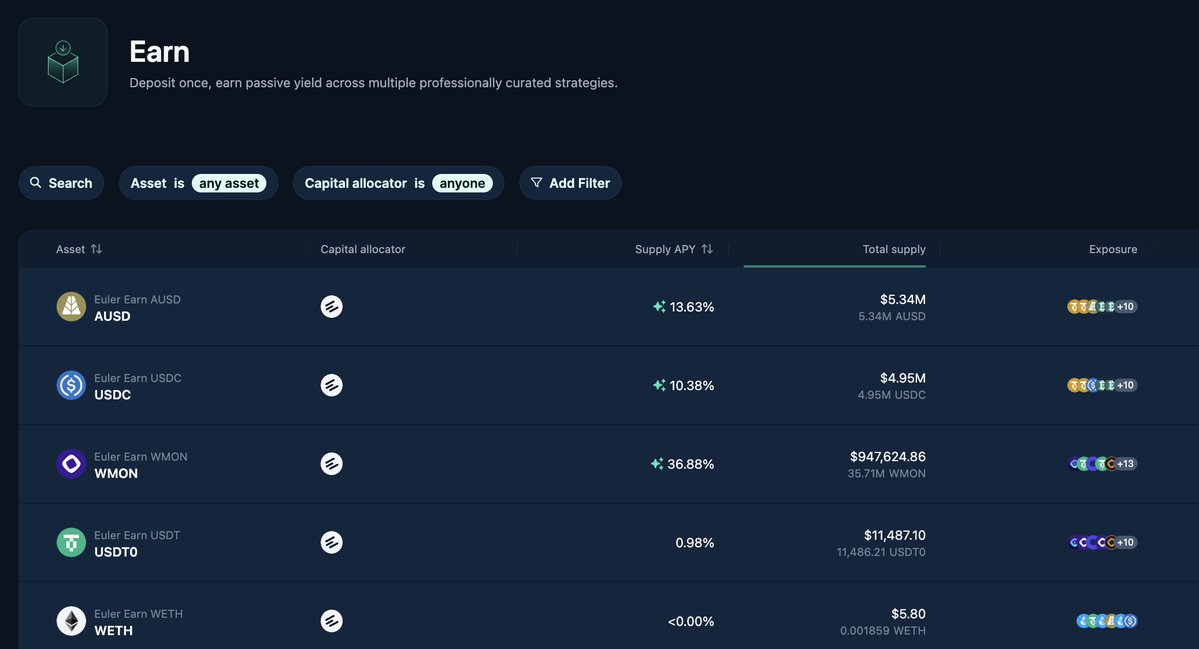Click Capital allocator column header
1199x649 pixels.
coord(362,249)
